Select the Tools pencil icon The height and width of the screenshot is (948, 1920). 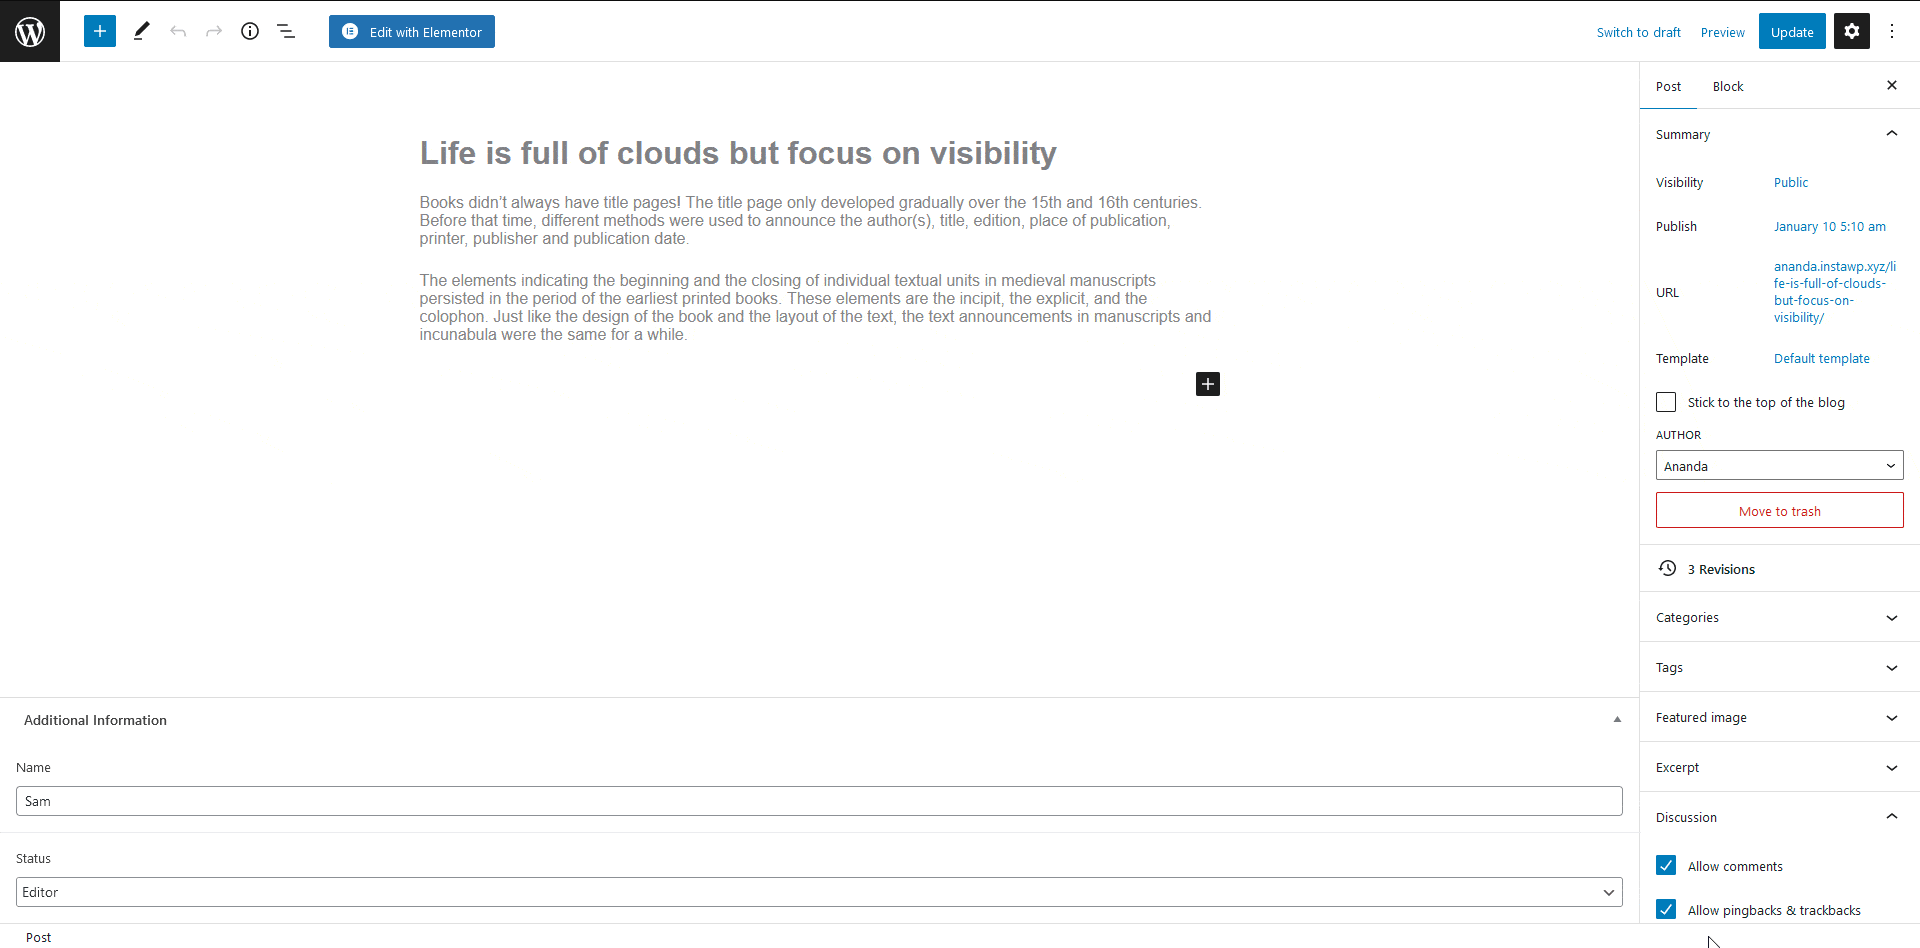[x=141, y=31]
